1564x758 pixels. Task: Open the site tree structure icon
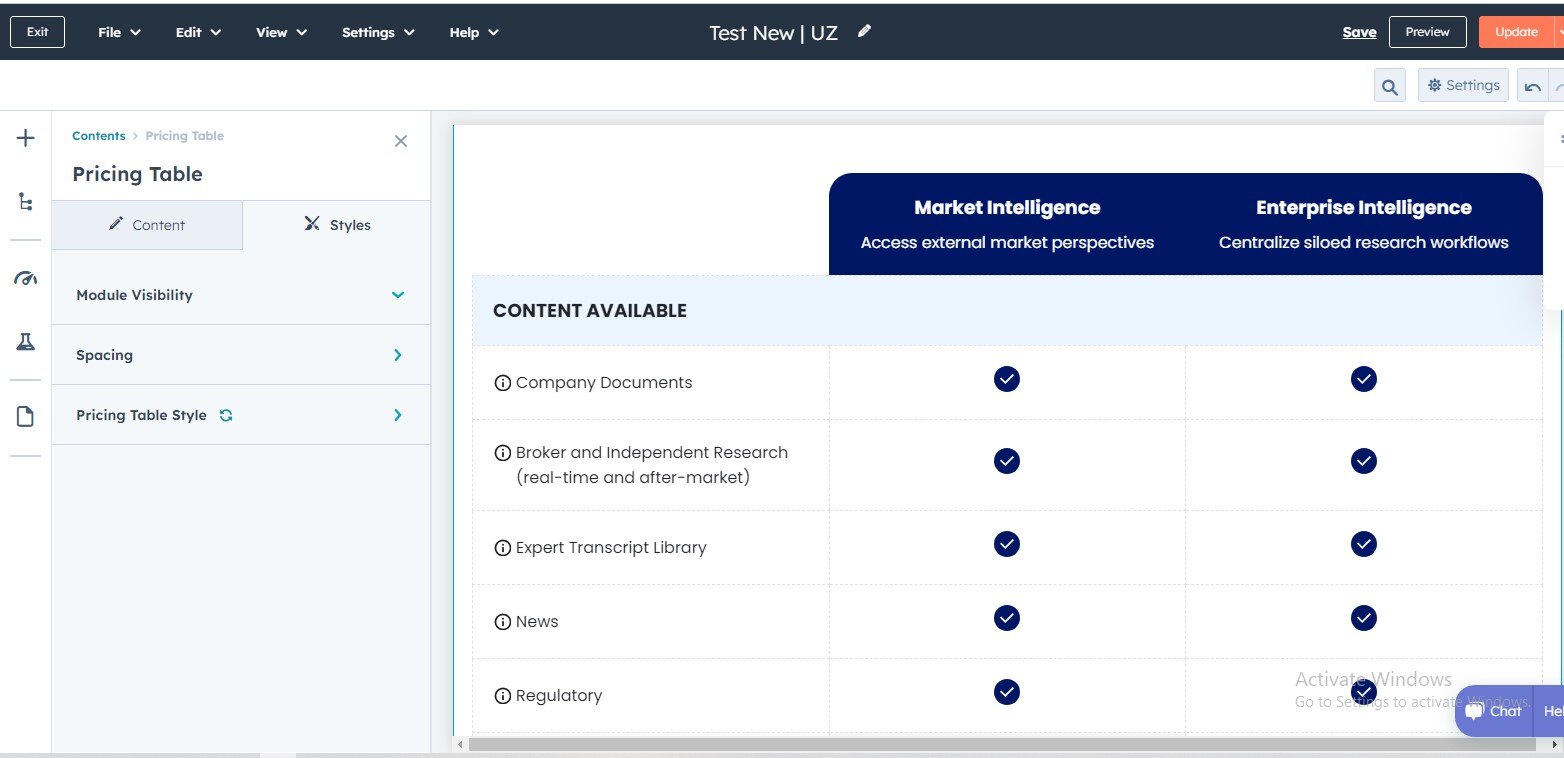click(26, 202)
